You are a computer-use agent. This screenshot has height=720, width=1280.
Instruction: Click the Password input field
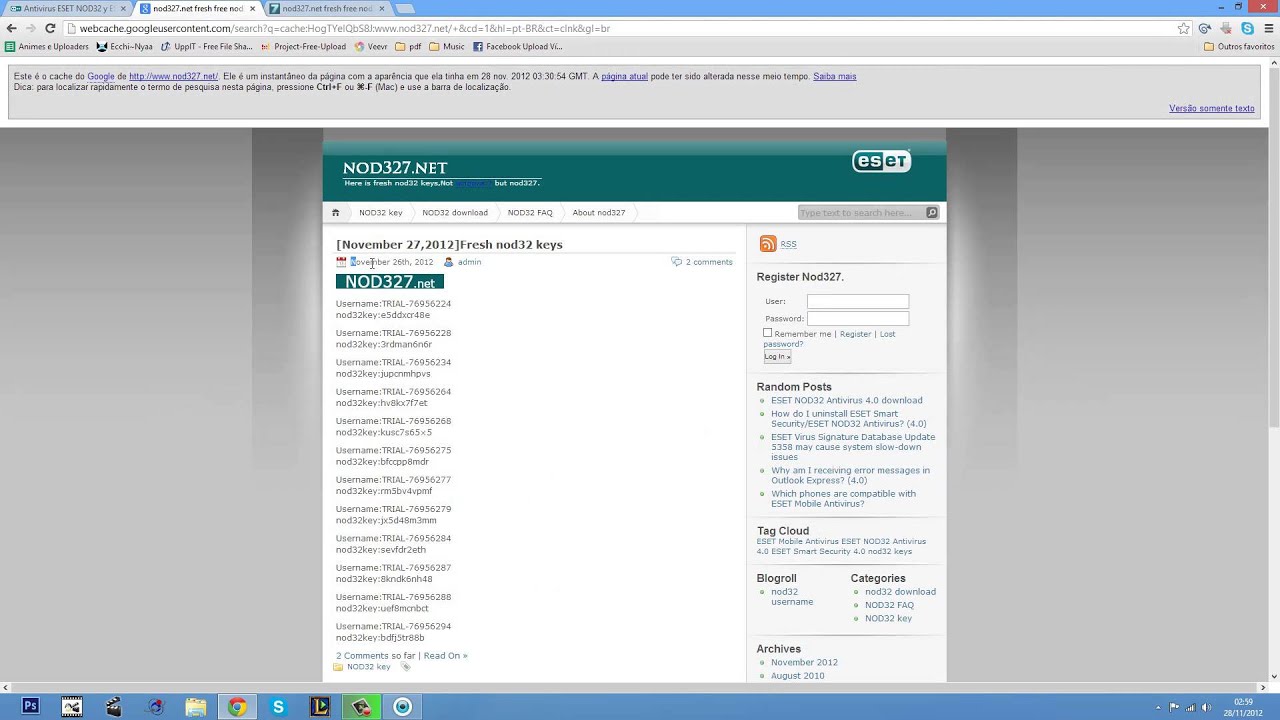(x=858, y=318)
